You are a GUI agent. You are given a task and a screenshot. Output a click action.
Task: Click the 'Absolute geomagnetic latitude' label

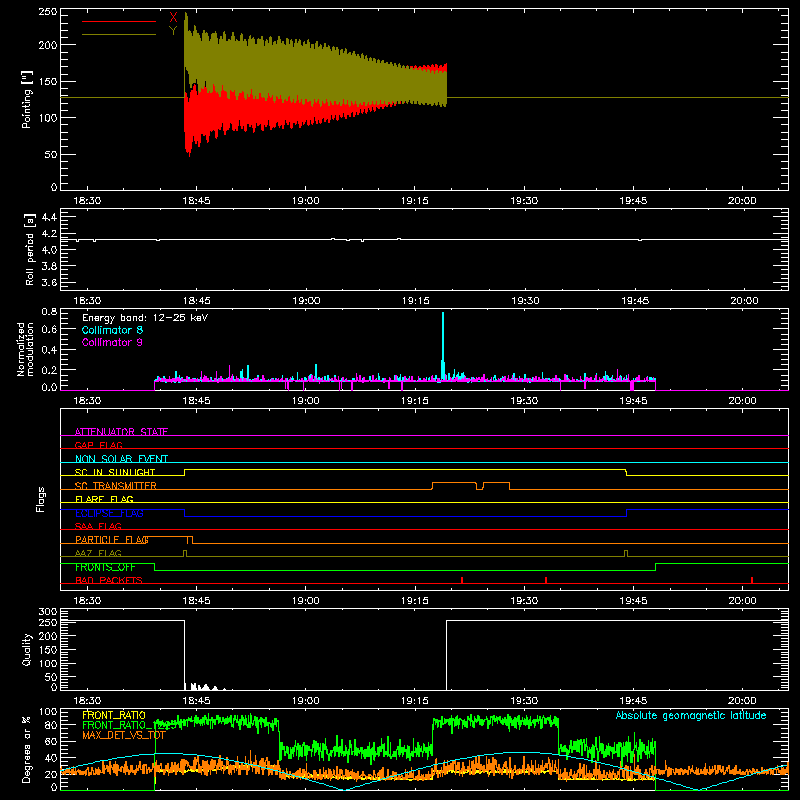coord(691,715)
